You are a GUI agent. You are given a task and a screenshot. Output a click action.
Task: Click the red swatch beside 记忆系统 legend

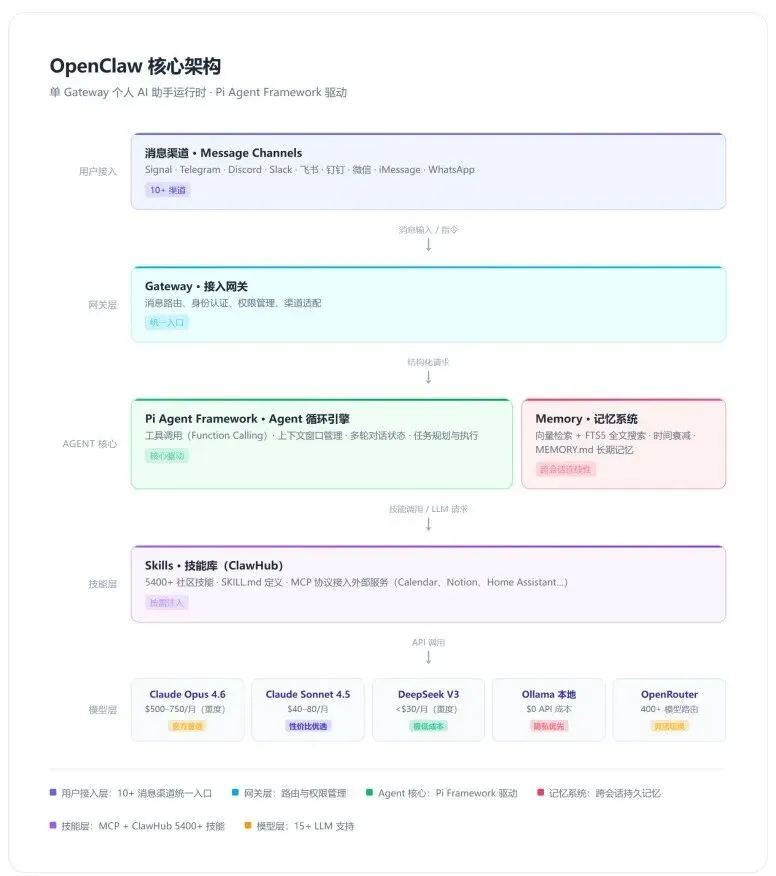(x=540, y=792)
